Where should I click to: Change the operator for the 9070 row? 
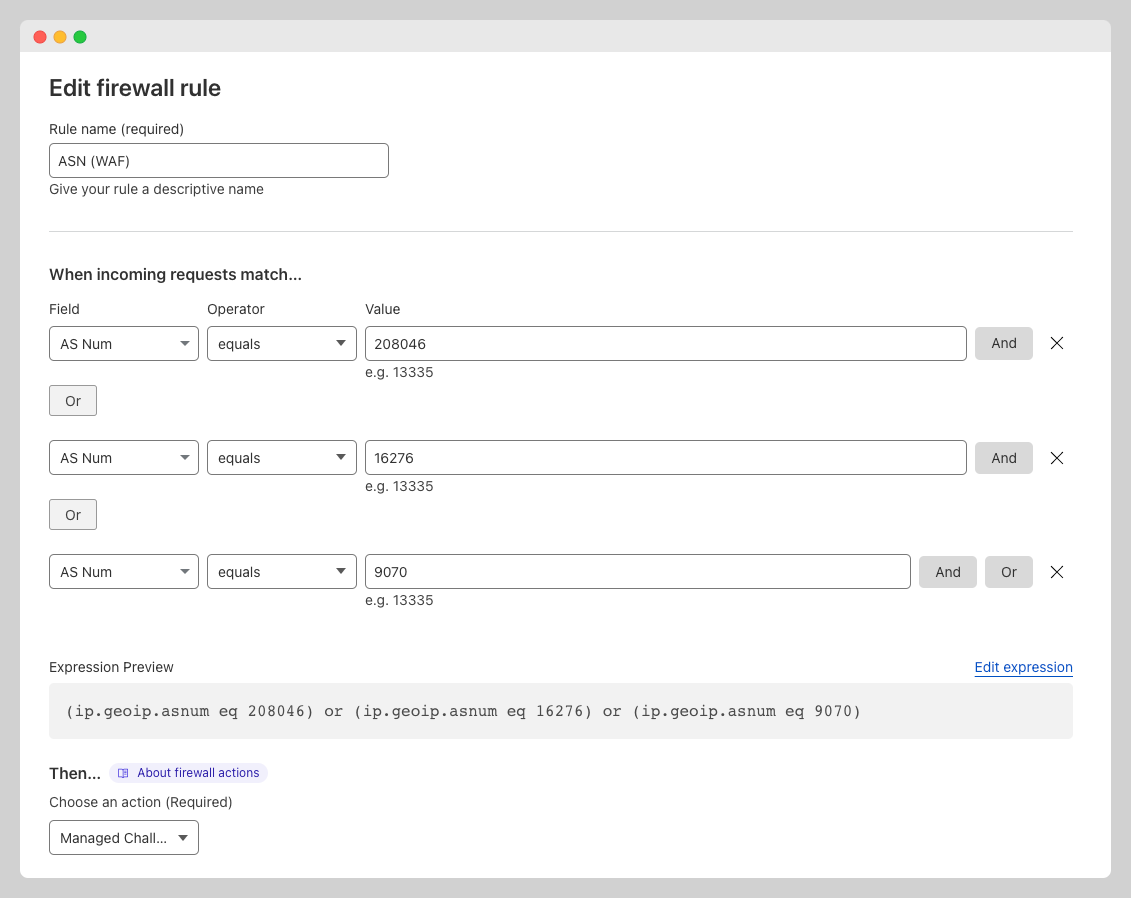[x=281, y=572]
